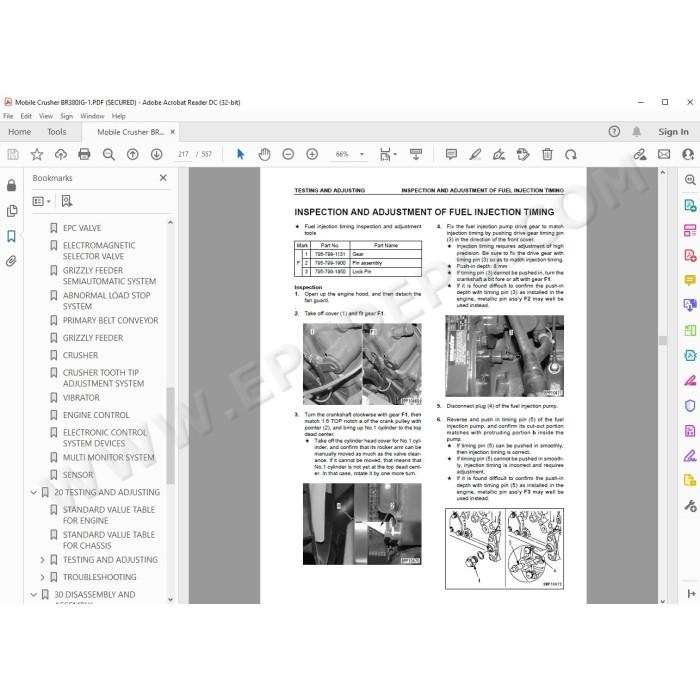
Task: Send the file by email
Action: click(664, 154)
